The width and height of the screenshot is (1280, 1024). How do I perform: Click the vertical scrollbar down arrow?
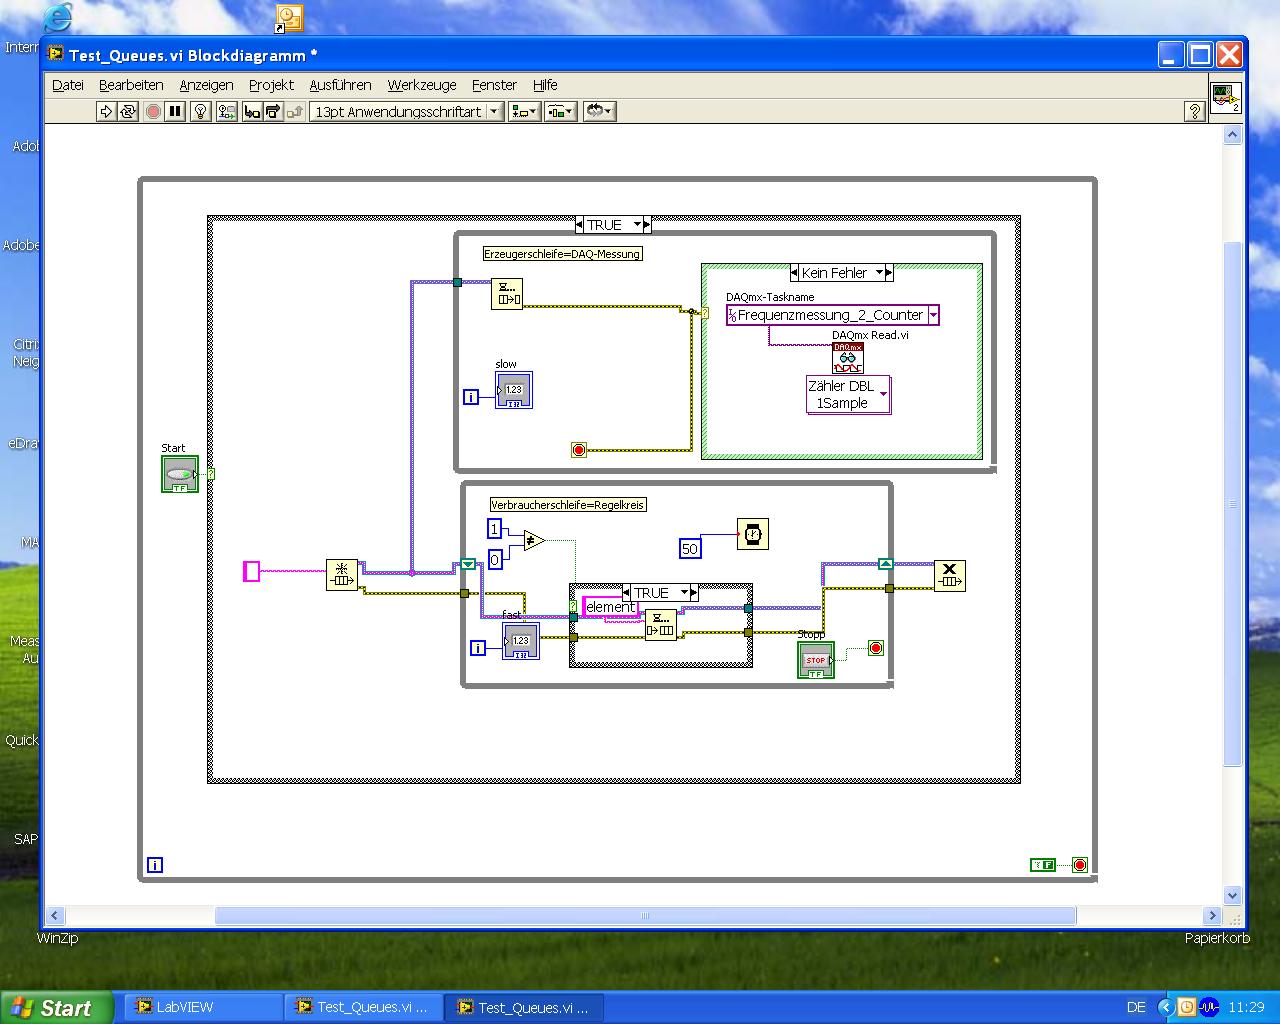(x=1233, y=895)
